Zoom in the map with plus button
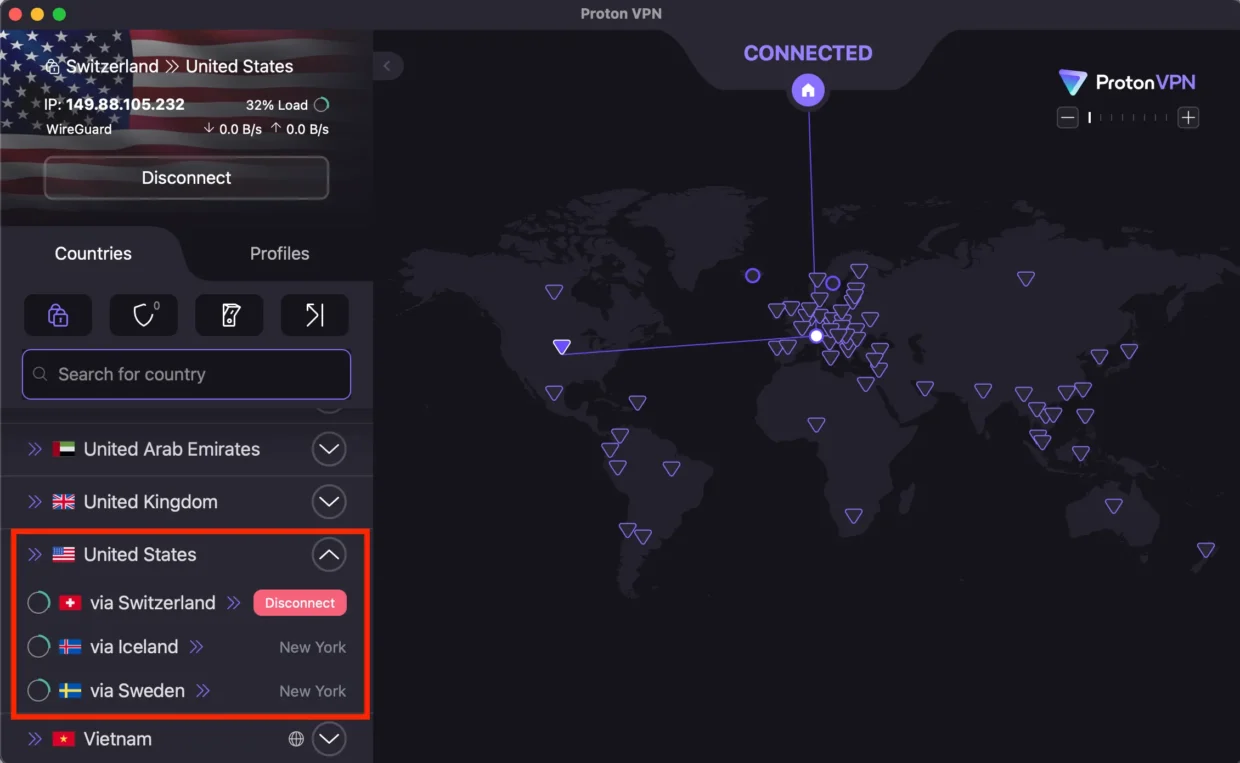The height and width of the screenshot is (763, 1240). tap(1188, 118)
